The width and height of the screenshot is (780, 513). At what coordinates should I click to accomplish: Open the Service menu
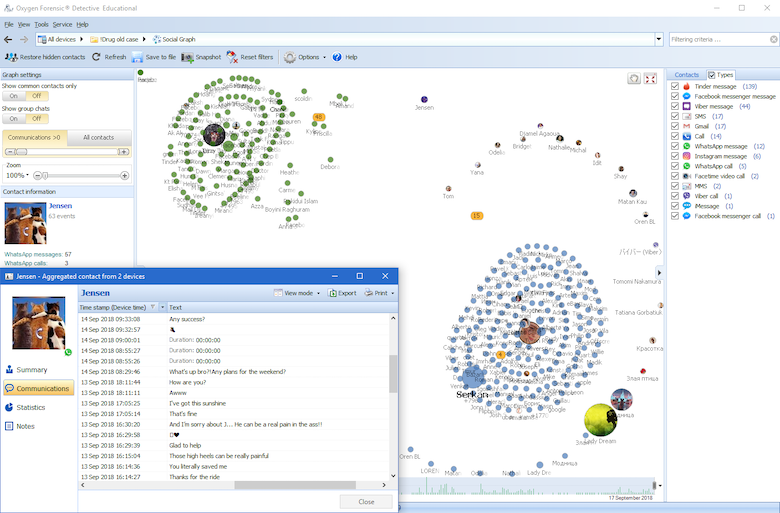pos(62,24)
